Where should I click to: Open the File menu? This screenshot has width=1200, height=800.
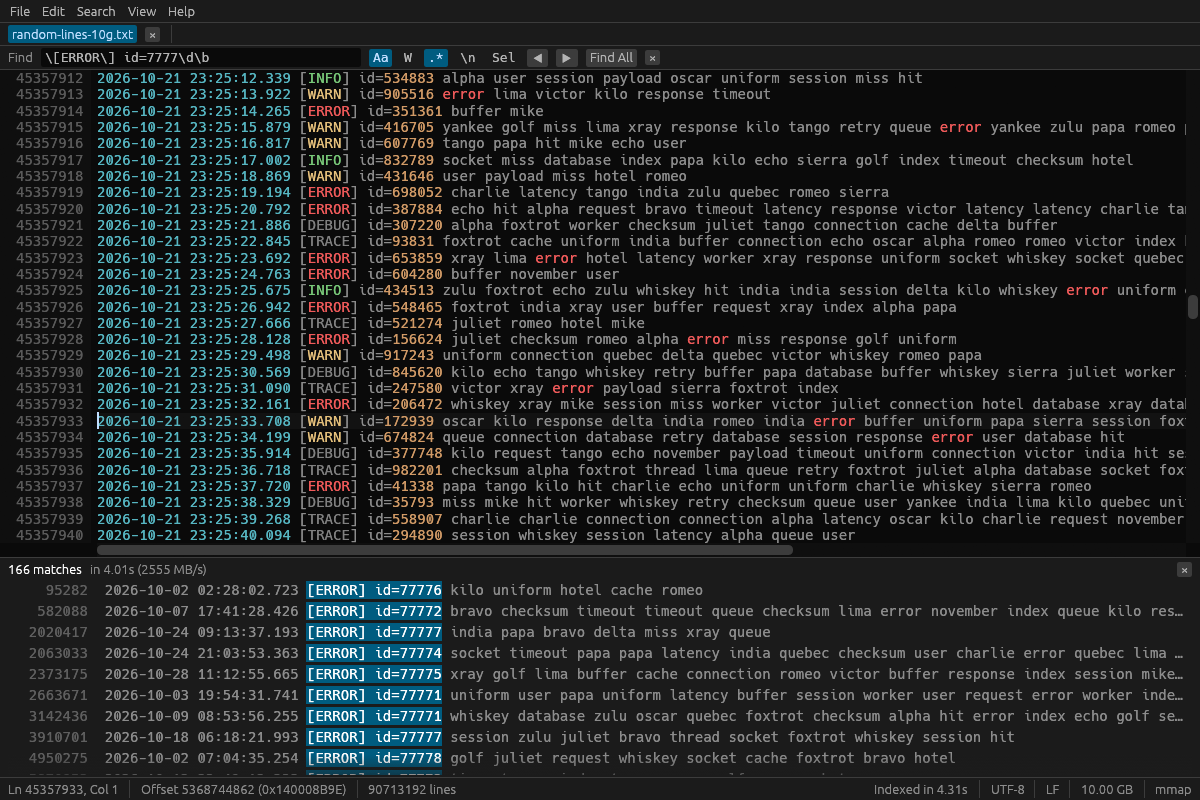(x=20, y=11)
